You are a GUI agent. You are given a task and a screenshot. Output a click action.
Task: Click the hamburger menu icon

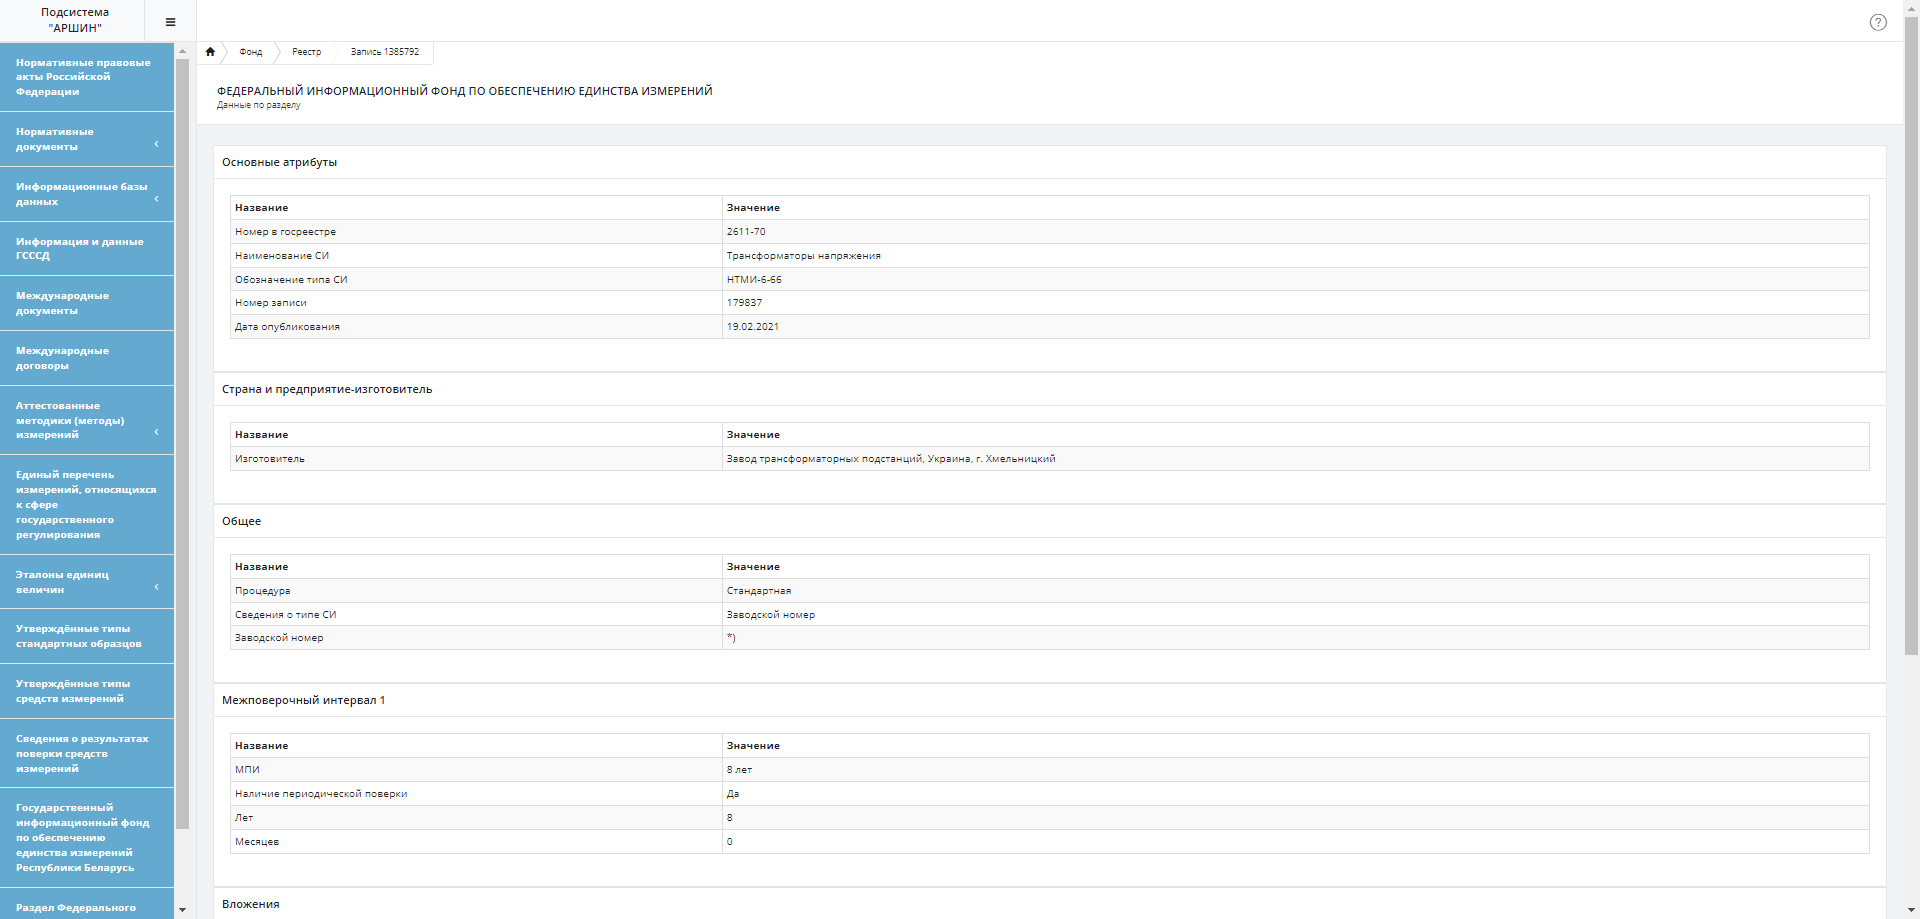click(170, 22)
